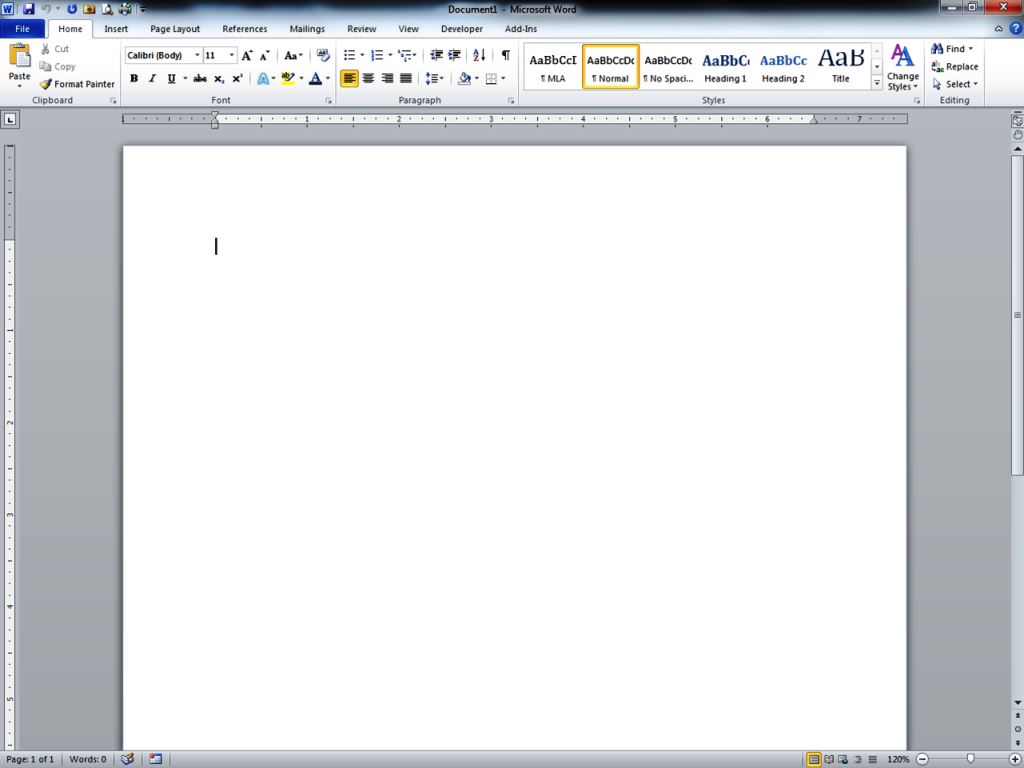The width and height of the screenshot is (1024, 768).
Task: Click the 120% zoom level text
Action: [898, 759]
